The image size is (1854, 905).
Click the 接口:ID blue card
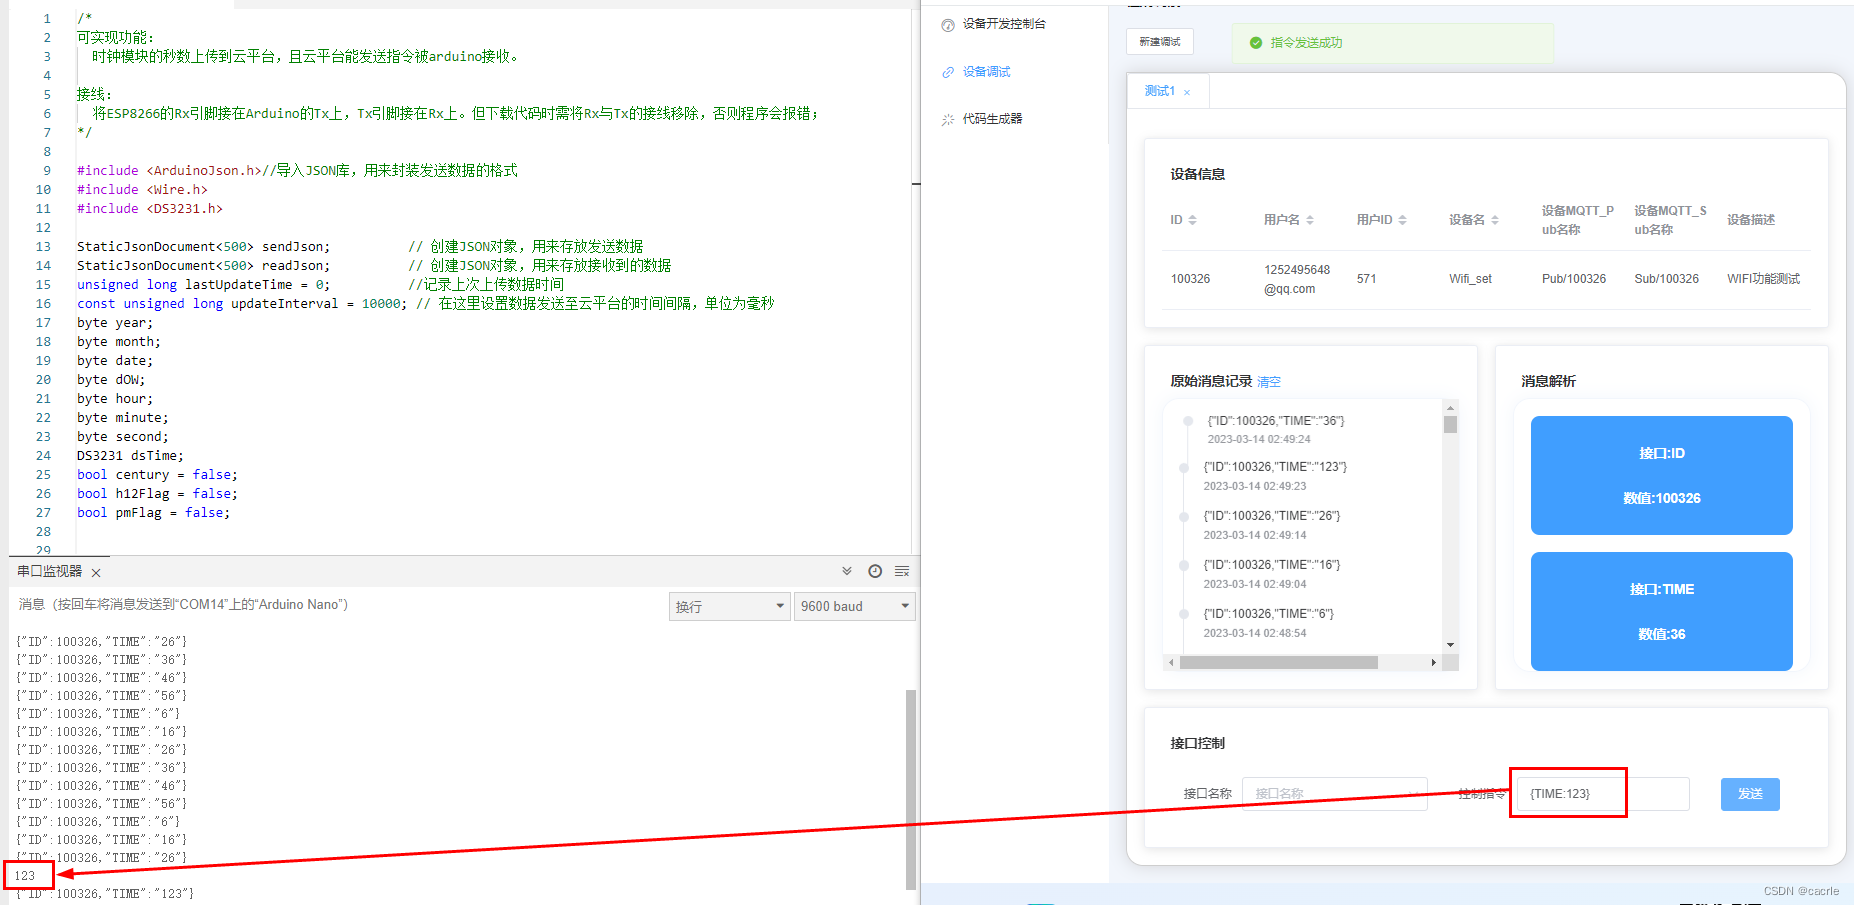pyautogui.click(x=1661, y=475)
